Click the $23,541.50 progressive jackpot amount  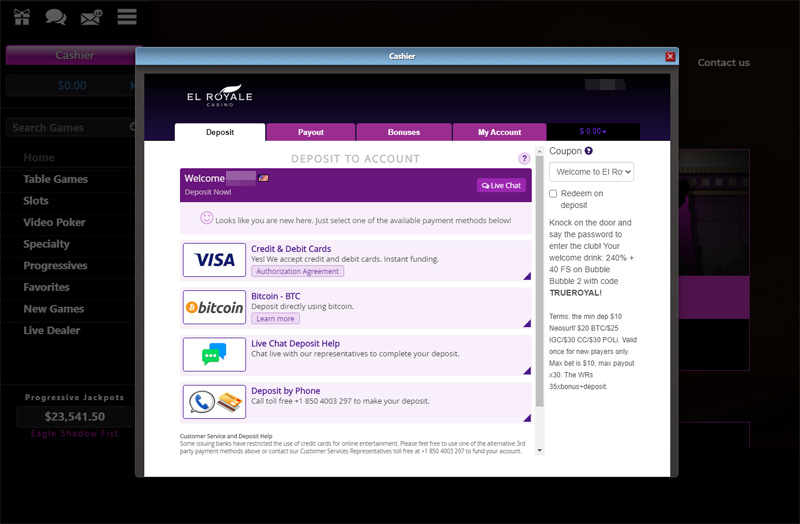(x=74, y=417)
